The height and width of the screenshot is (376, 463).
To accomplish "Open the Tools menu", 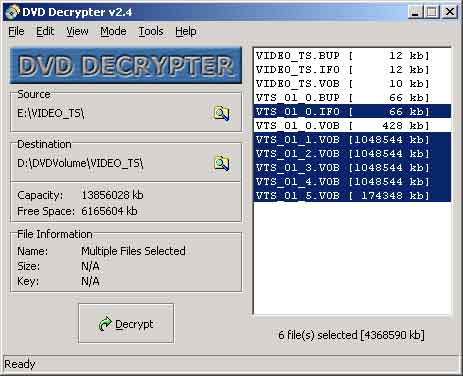I will pos(151,31).
